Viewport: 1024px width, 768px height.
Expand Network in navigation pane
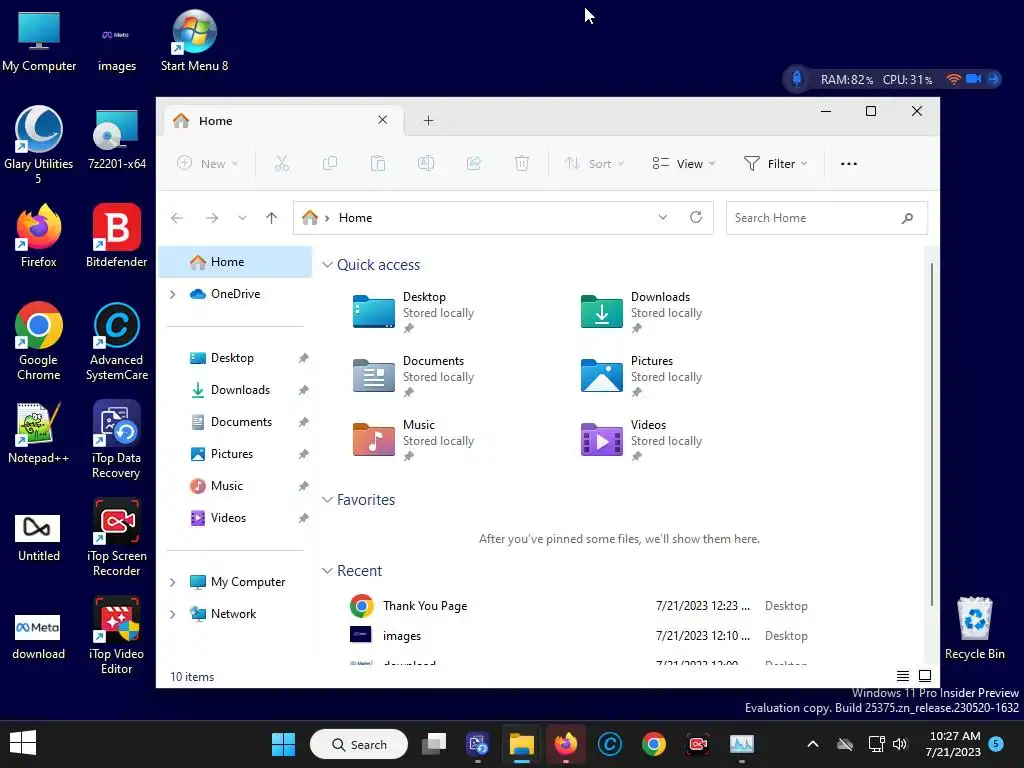tap(172, 614)
